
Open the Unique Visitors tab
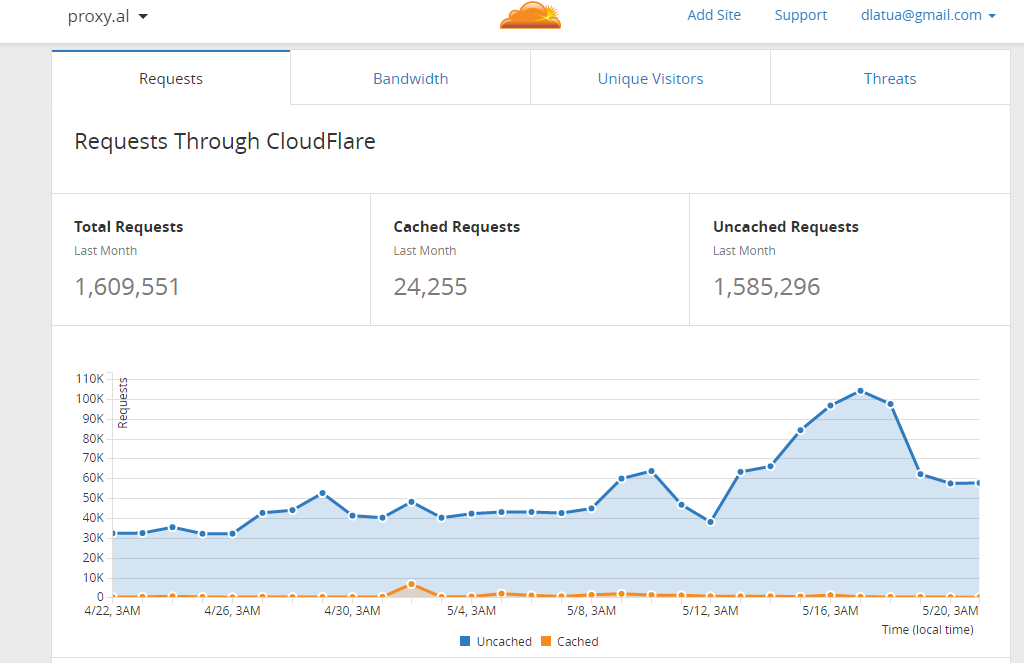[x=650, y=79]
